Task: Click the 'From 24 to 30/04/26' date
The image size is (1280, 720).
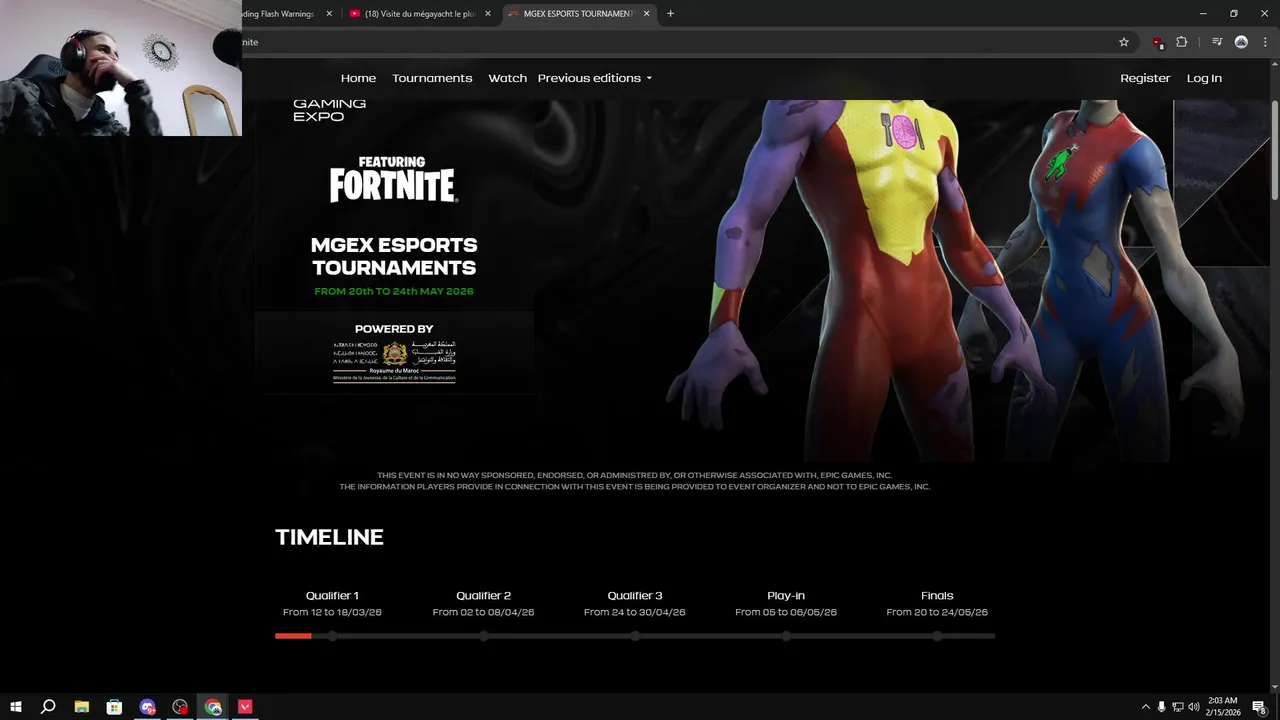Action: (635, 612)
